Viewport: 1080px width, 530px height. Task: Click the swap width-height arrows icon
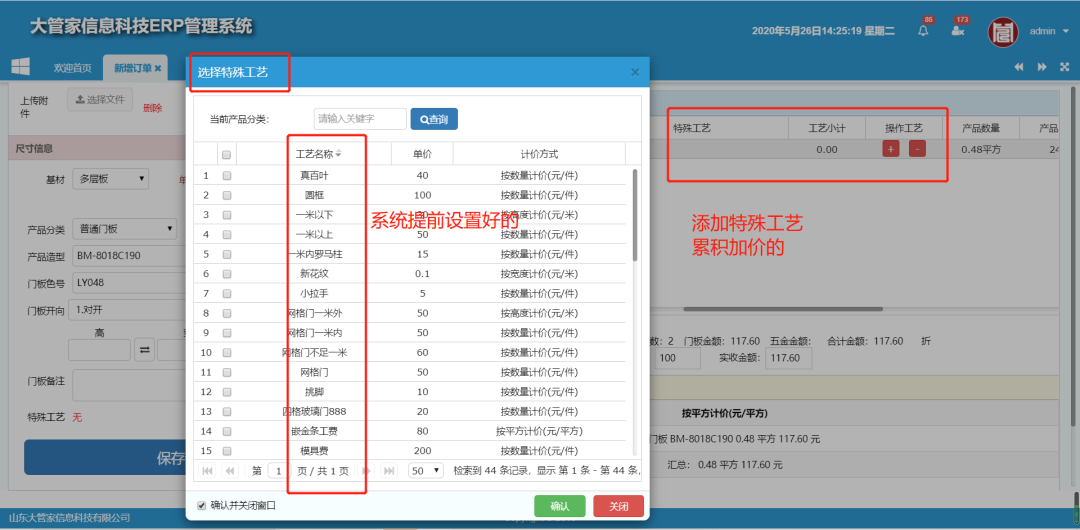click(x=144, y=350)
